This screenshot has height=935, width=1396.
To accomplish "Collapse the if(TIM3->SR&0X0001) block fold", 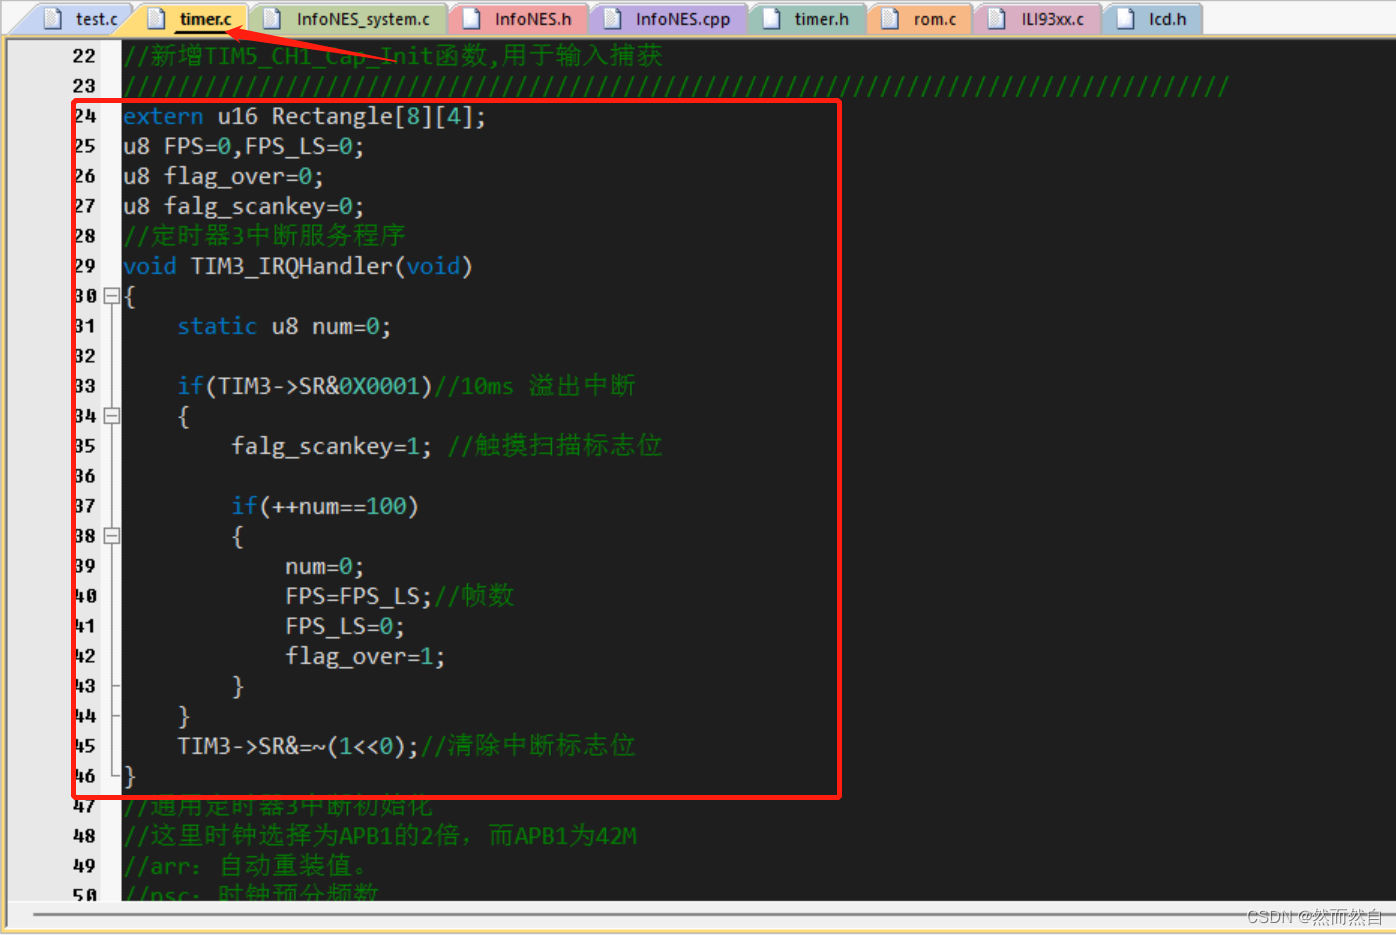I will pos(112,416).
